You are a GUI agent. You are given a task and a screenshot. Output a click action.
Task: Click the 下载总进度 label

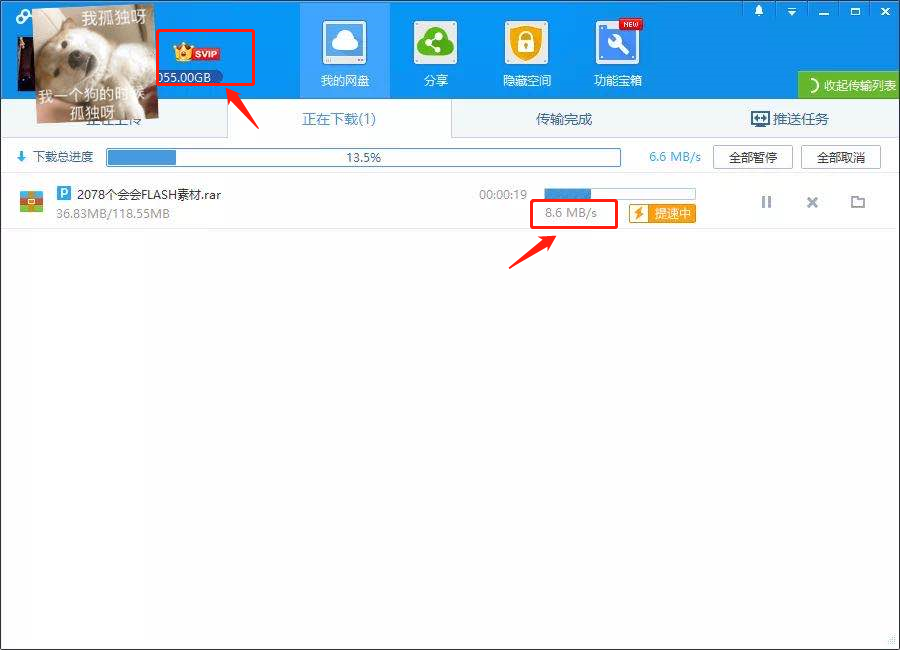[63, 157]
